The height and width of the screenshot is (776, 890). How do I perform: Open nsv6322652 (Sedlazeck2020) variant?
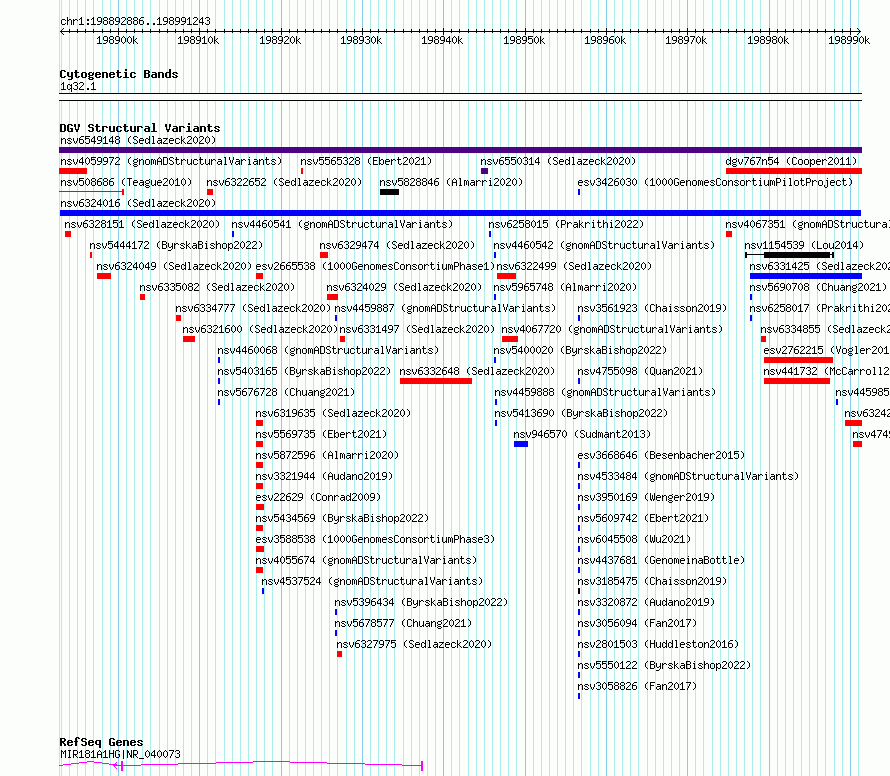284,182
